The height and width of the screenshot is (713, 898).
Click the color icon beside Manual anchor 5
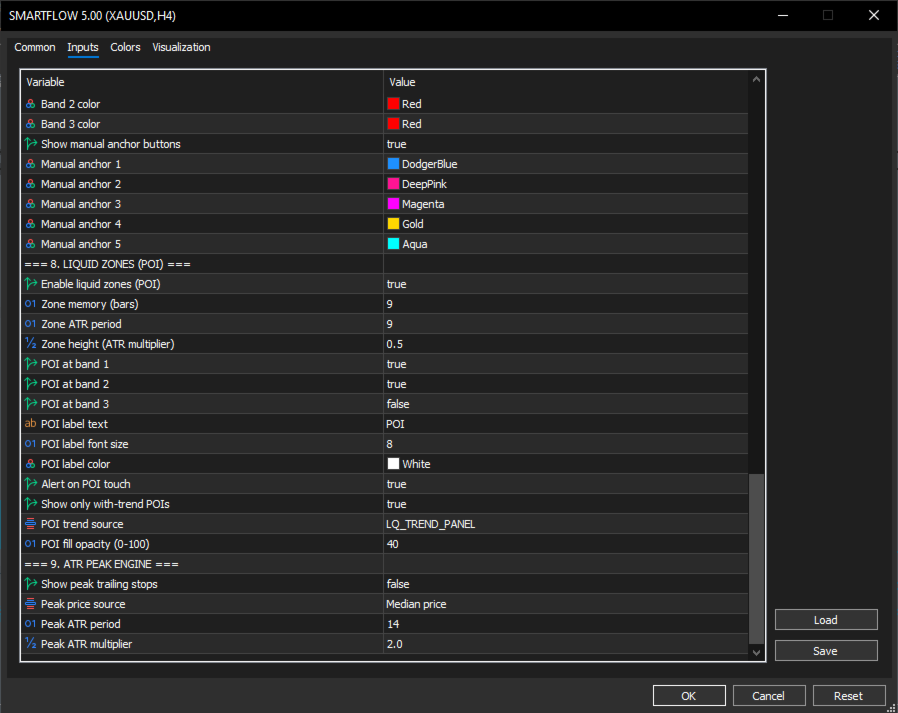(x=30, y=244)
